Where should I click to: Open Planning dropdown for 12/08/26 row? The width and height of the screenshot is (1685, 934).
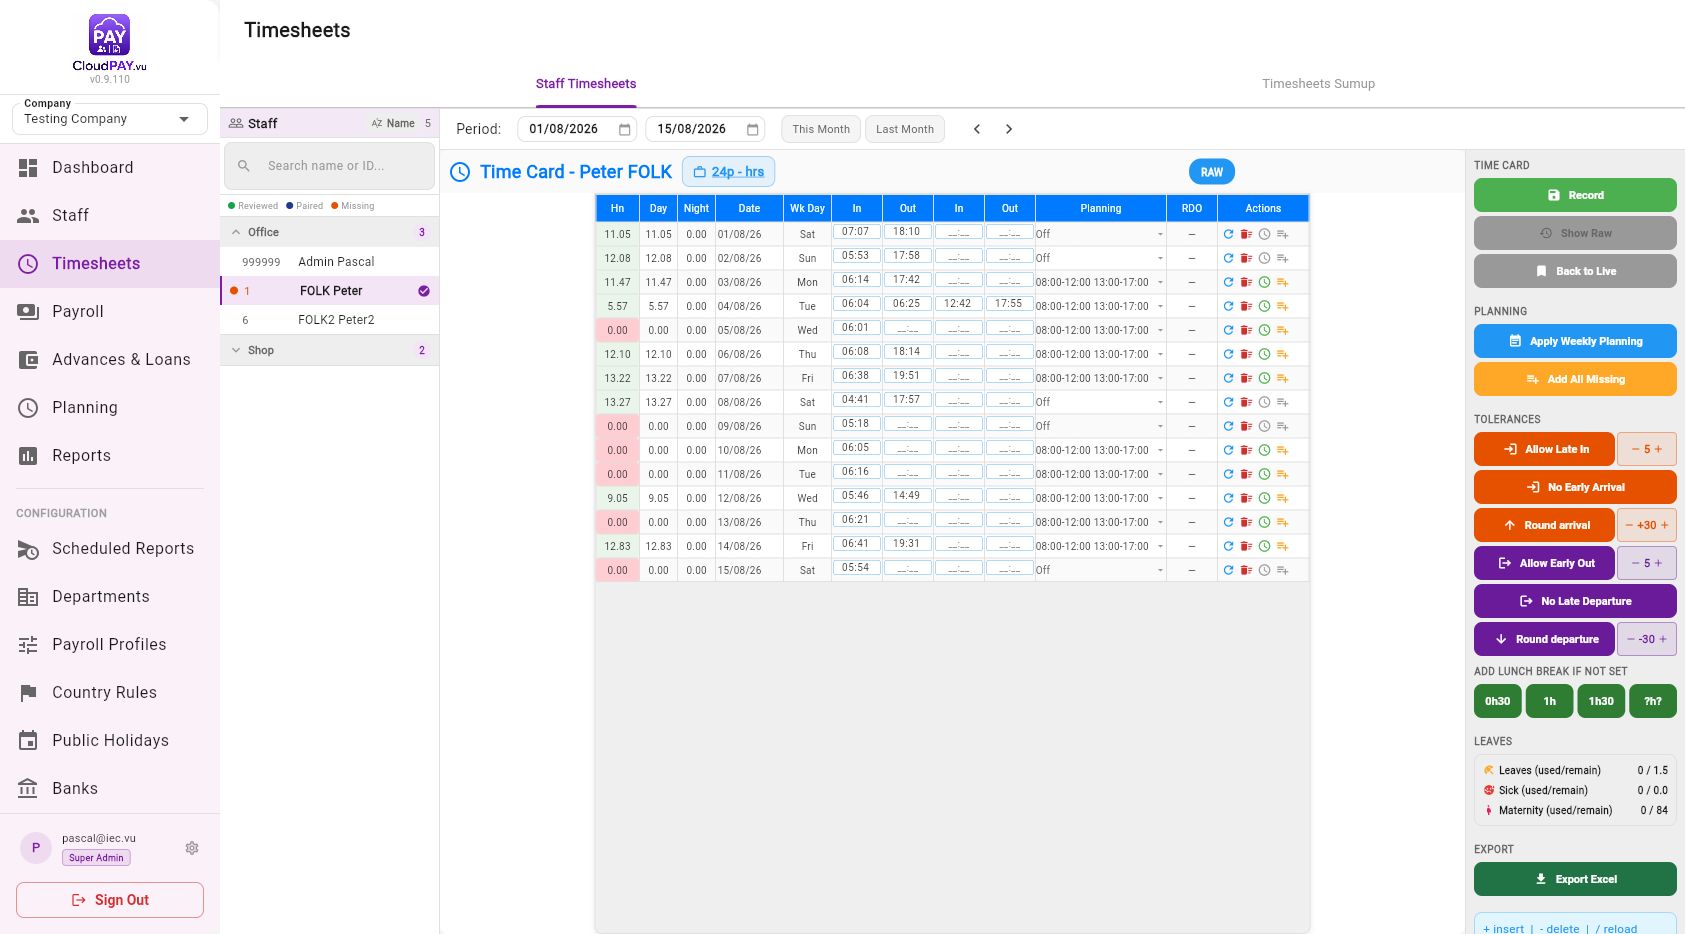click(x=1100, y=498)
